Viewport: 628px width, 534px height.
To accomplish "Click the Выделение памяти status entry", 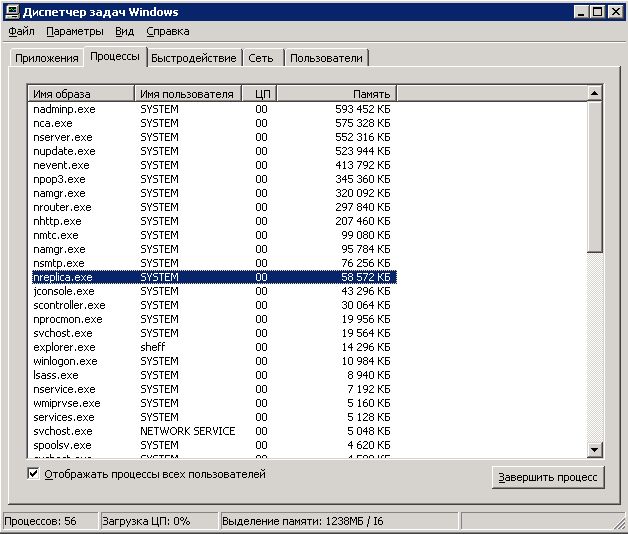I will [x=339, y=521].
